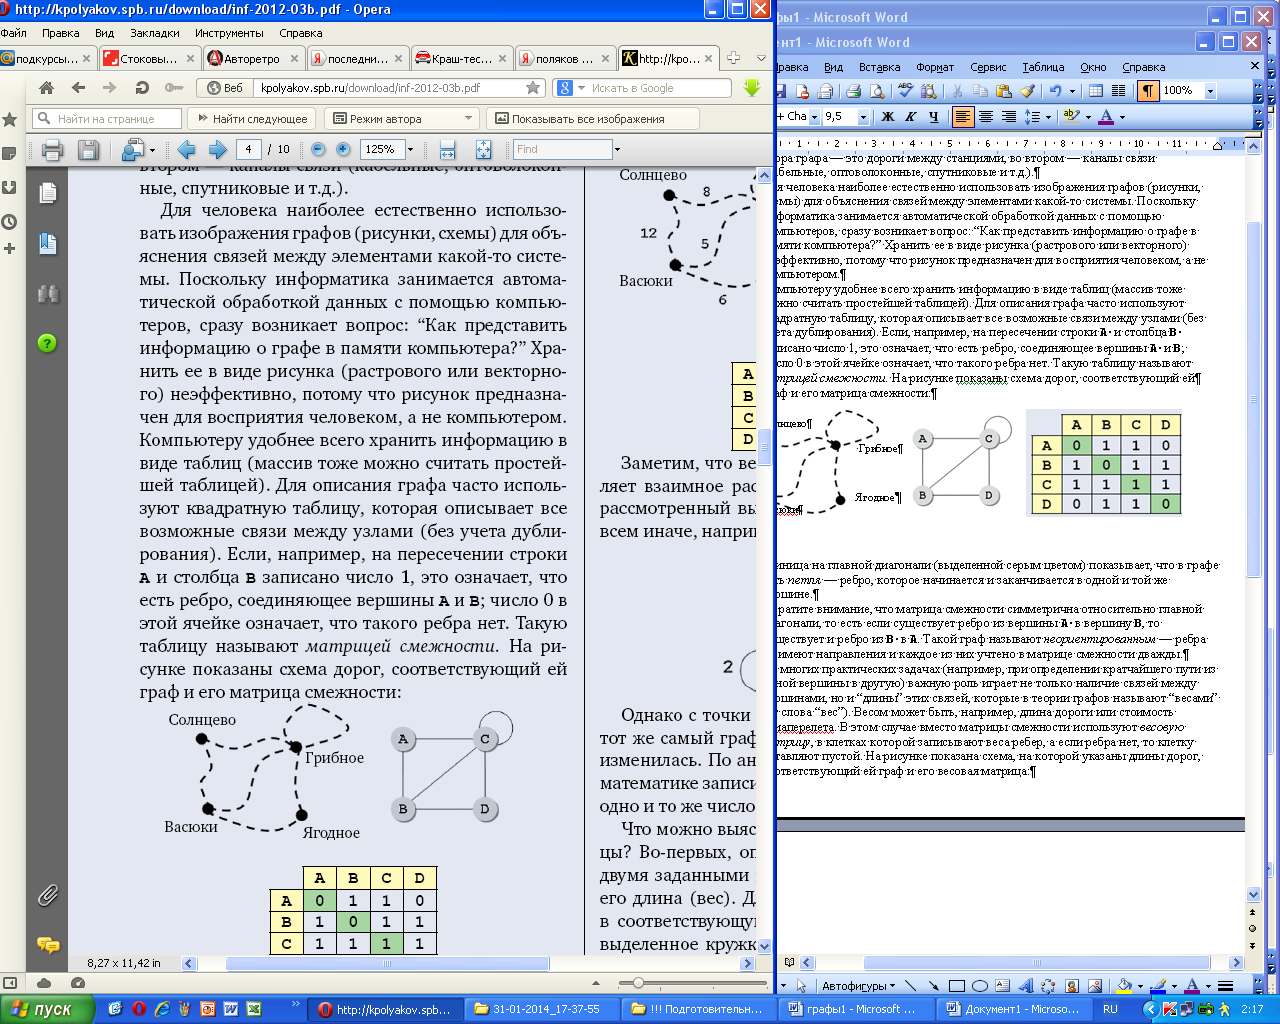Switch to 'Краш-тес...' Opera tab
Viewport: 1280px width, 1024px height.
point(461,59)
